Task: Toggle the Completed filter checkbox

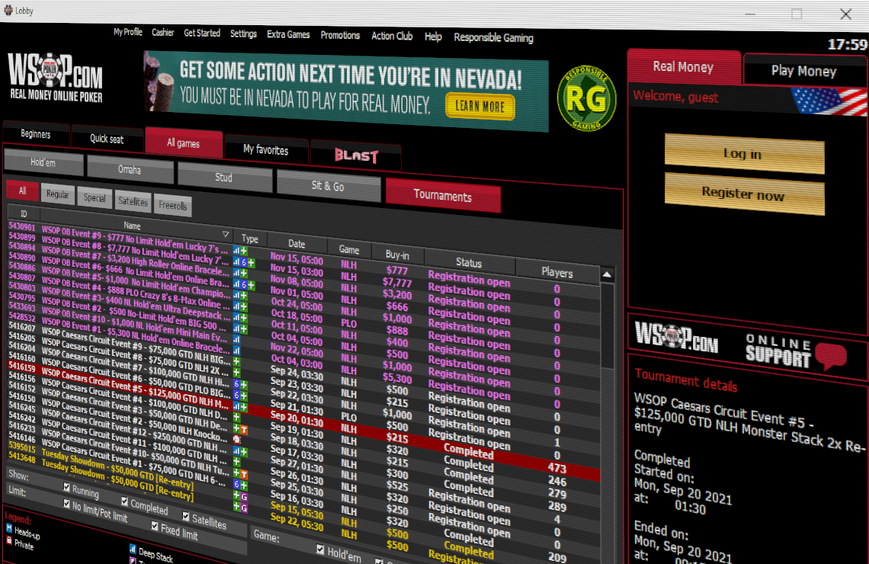Action: [124, 501]
